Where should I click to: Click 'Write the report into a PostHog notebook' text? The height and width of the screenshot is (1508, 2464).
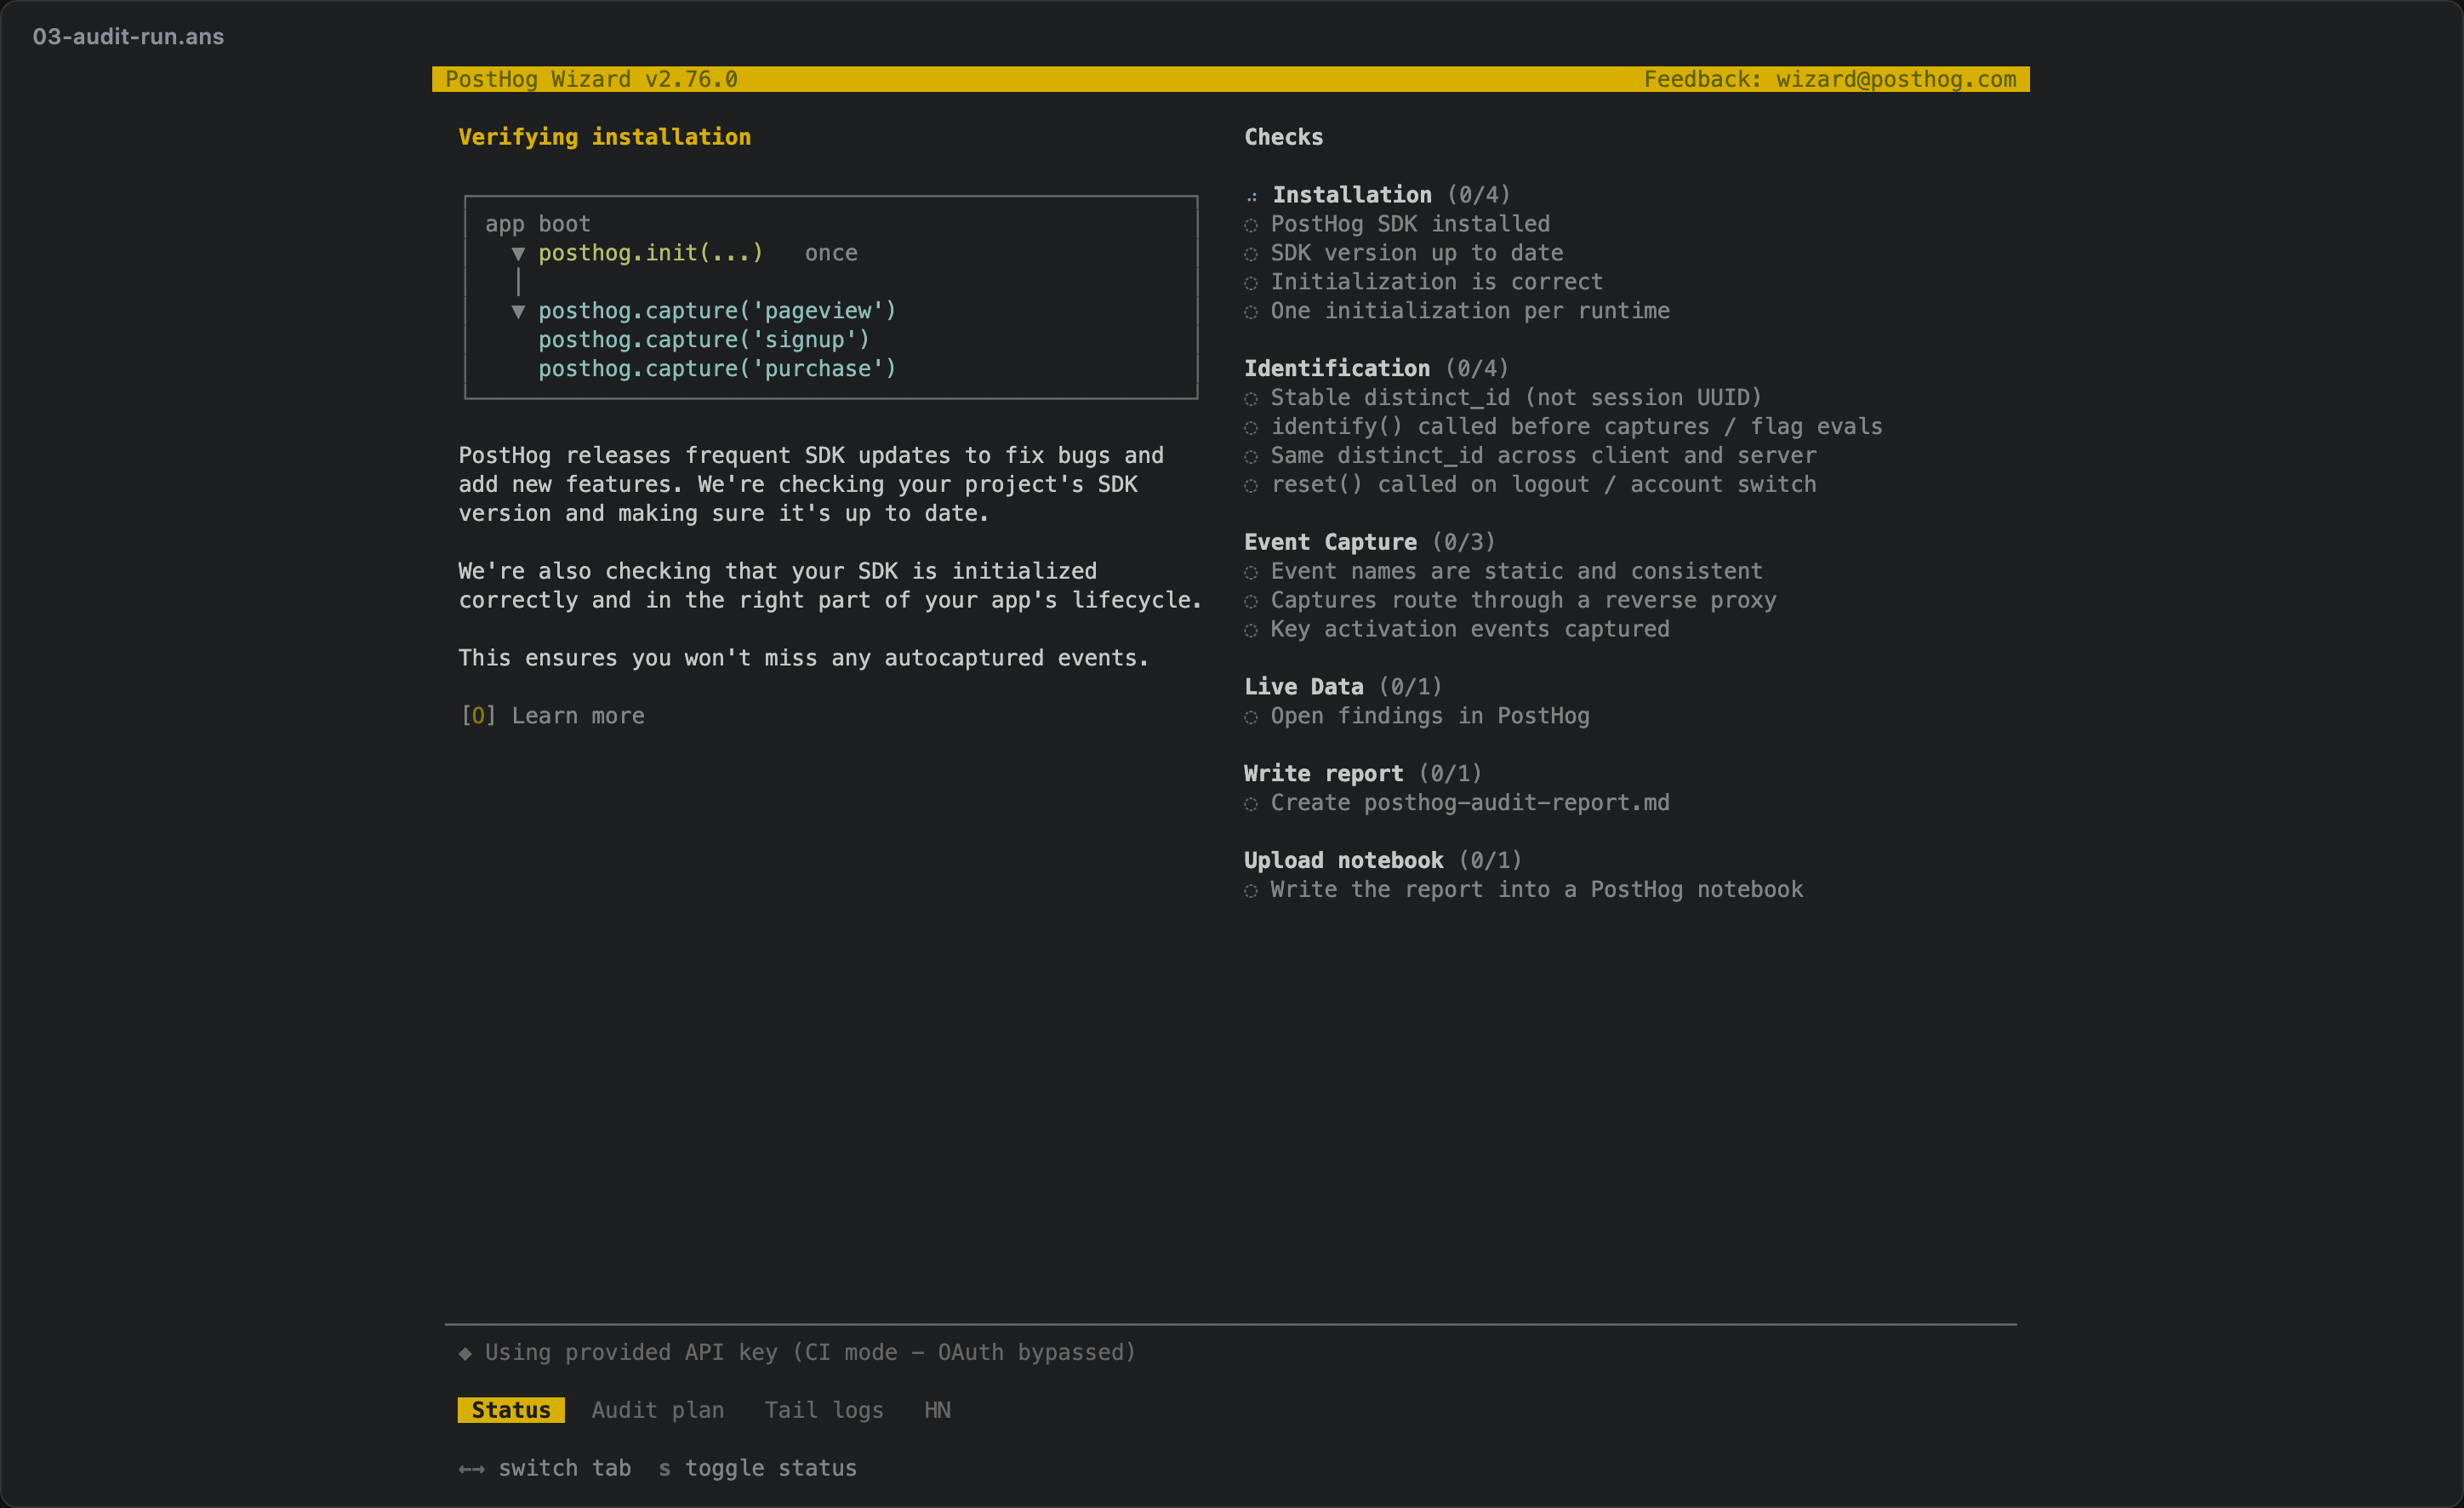[1536, 890]
